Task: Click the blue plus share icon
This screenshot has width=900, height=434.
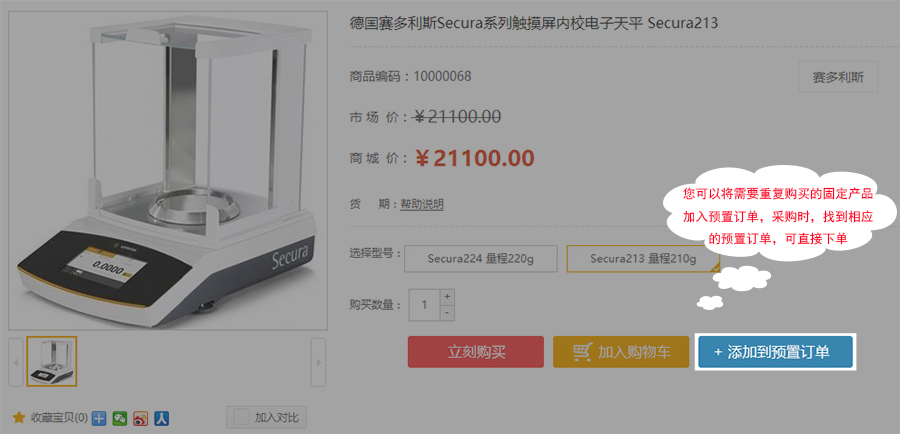Action: pos(99,418)
